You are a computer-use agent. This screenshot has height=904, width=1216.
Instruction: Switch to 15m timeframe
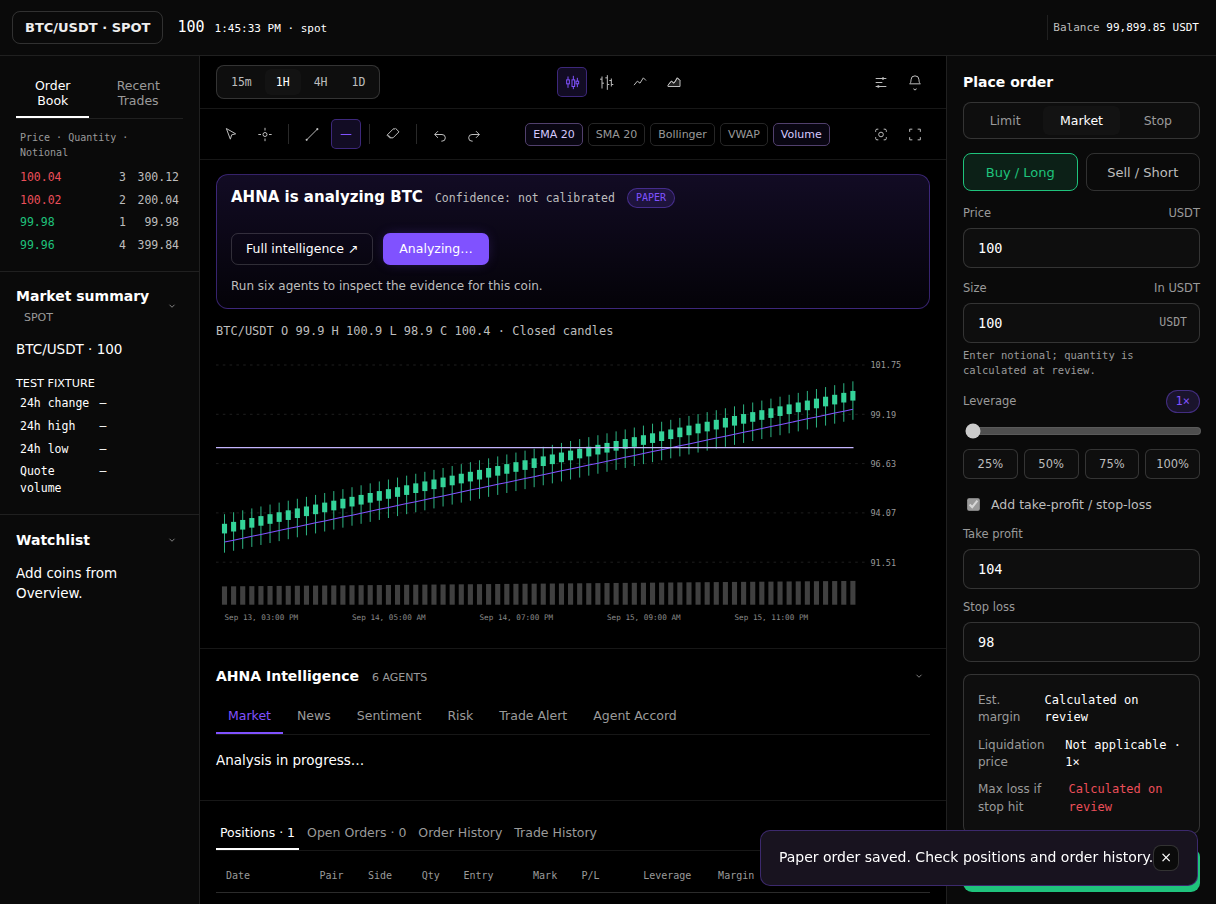click(241, 82)
